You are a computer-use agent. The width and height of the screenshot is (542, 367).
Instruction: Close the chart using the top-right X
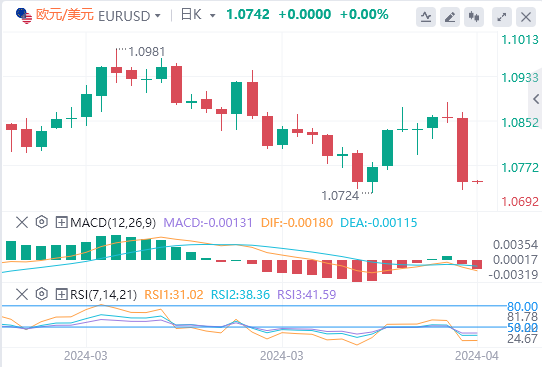(x=526, y=16)
